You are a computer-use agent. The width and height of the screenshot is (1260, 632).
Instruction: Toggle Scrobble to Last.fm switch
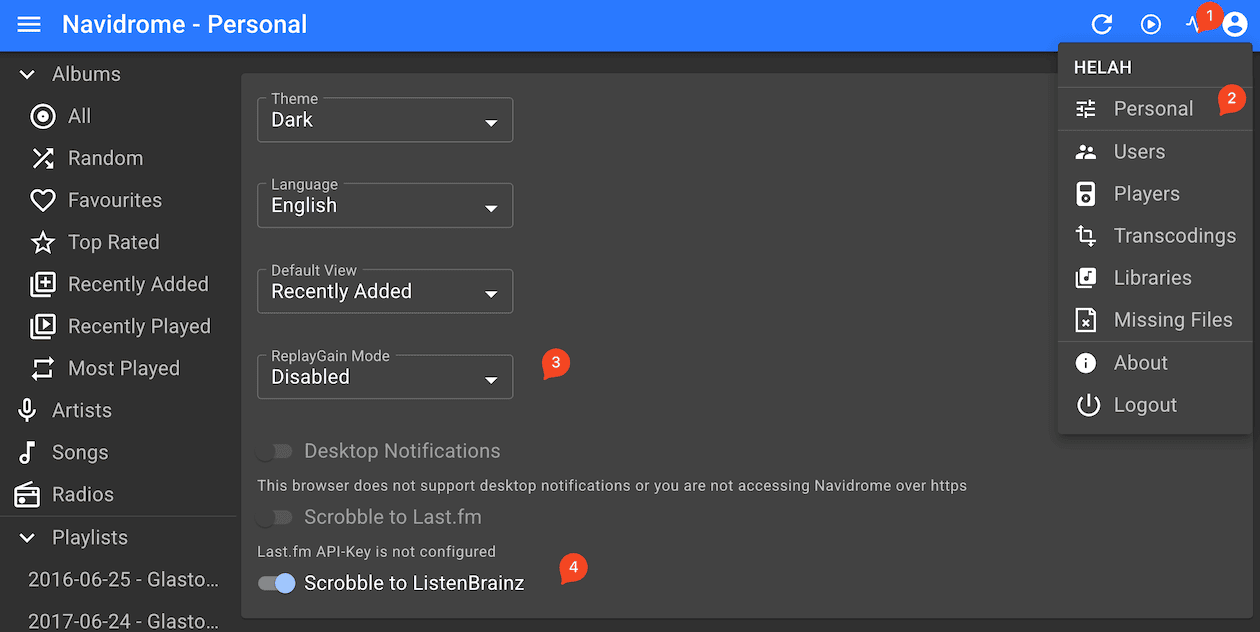[274, 517]
